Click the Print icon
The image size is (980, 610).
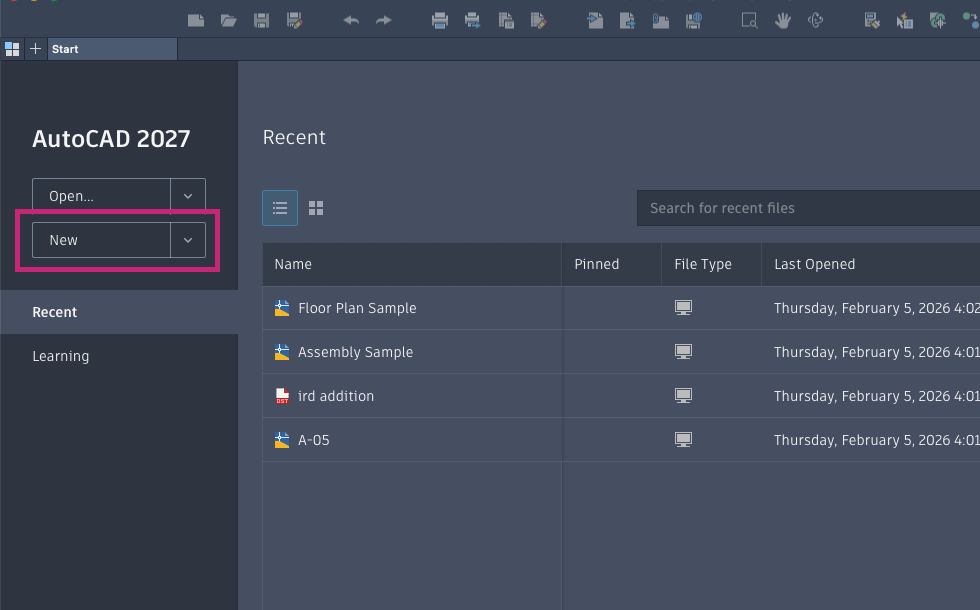click(x=440, y=21)
